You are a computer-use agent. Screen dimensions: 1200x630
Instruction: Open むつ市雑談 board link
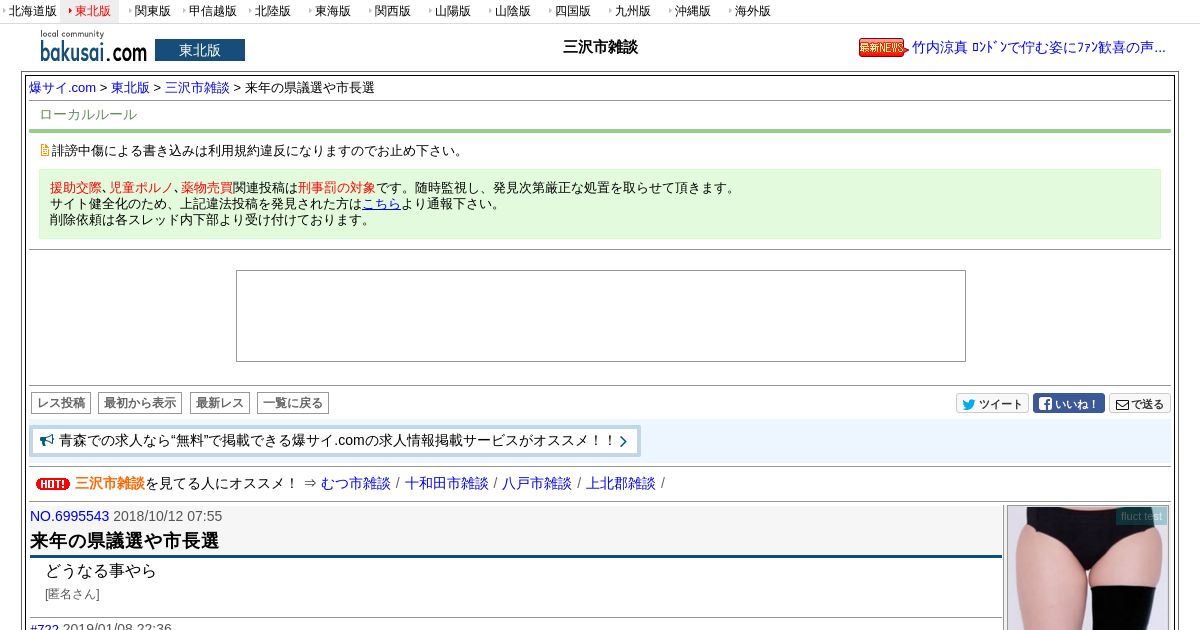[356, 483]
